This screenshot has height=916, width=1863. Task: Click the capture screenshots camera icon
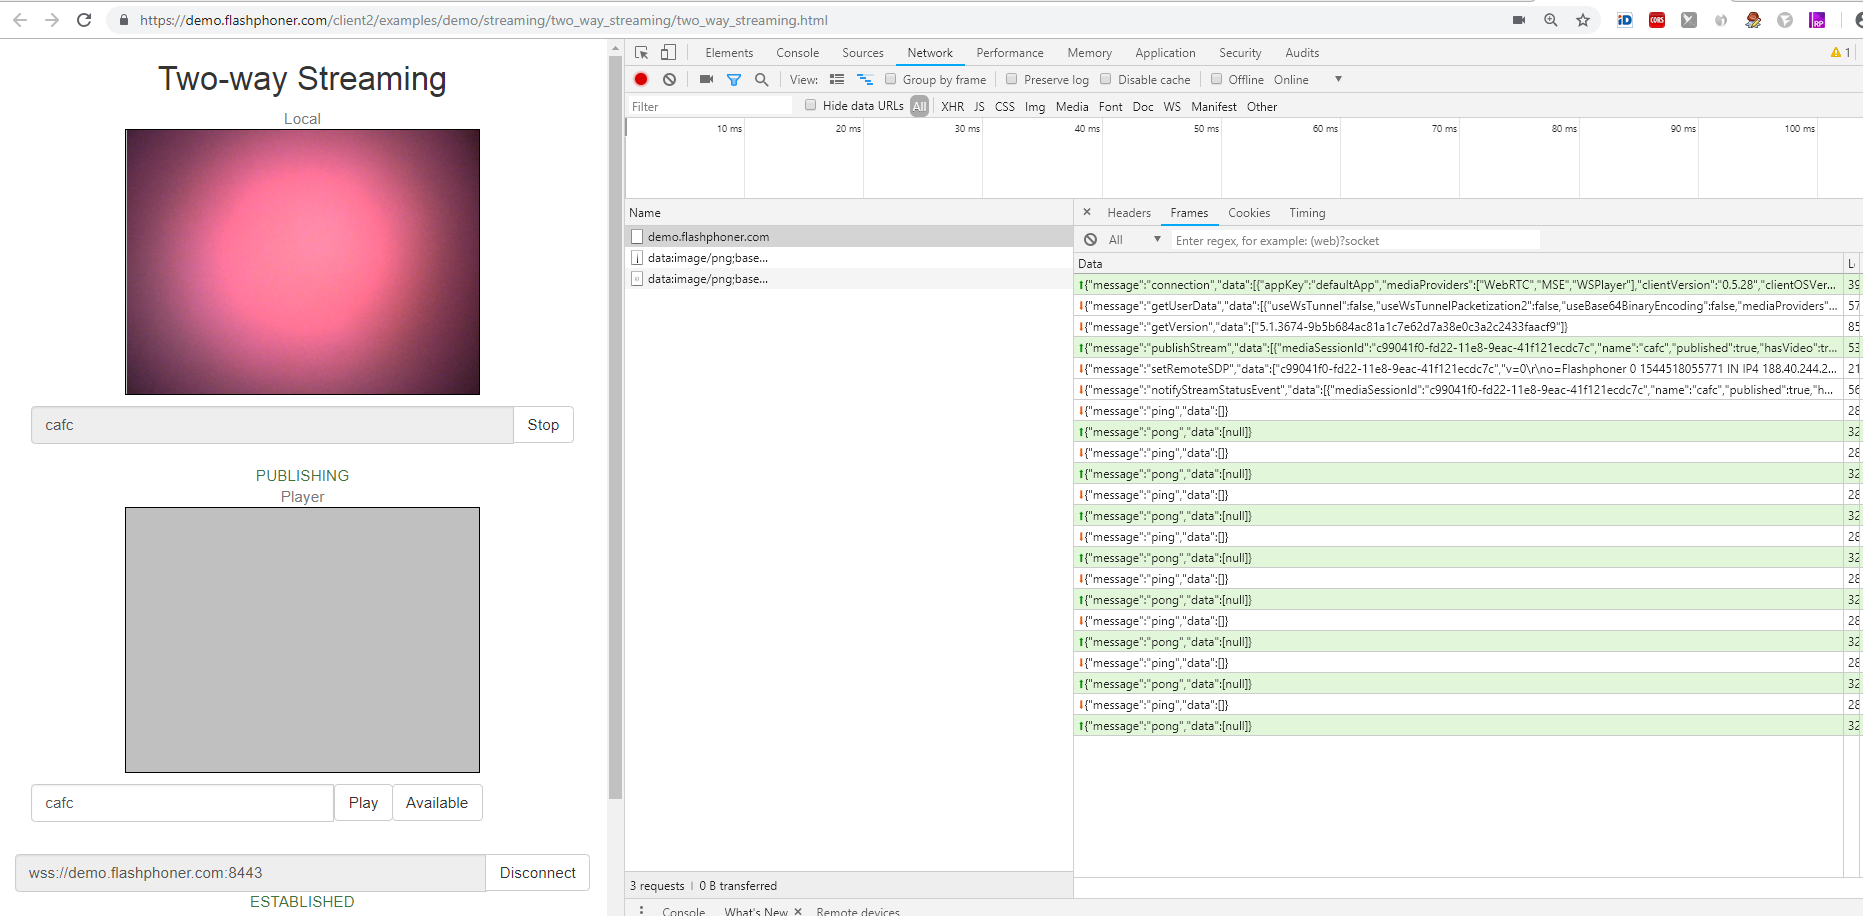[706, 80]
